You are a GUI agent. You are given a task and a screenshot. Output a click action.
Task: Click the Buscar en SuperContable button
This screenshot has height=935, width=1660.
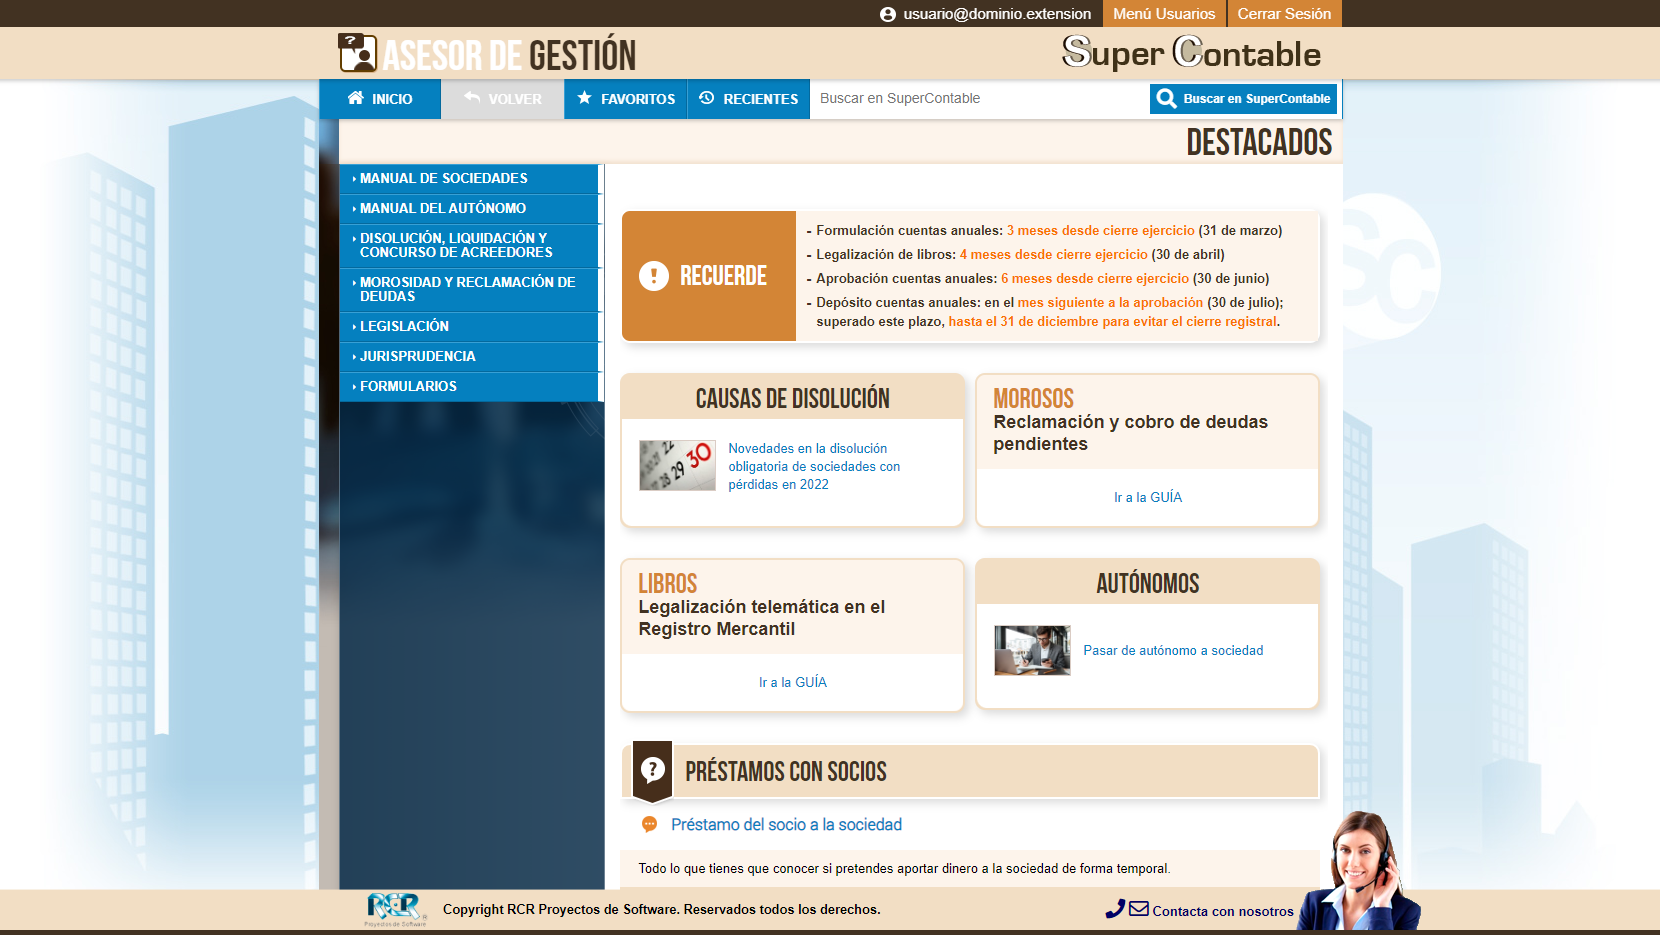(x=1243, y=99)
